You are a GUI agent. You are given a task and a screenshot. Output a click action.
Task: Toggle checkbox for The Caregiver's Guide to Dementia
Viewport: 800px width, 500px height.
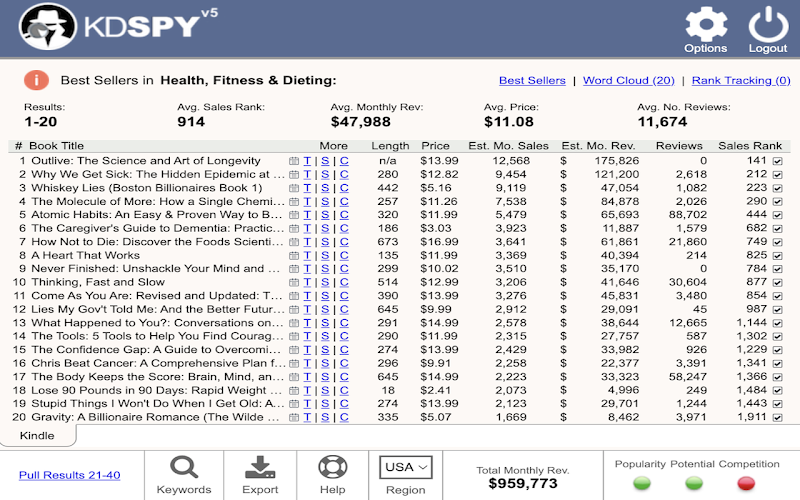click(x=778, y=229)
